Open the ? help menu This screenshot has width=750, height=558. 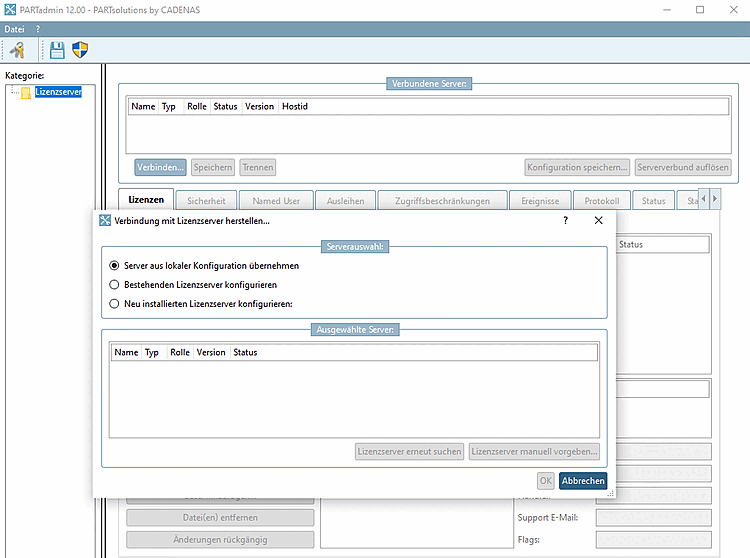tap(38, 29)
